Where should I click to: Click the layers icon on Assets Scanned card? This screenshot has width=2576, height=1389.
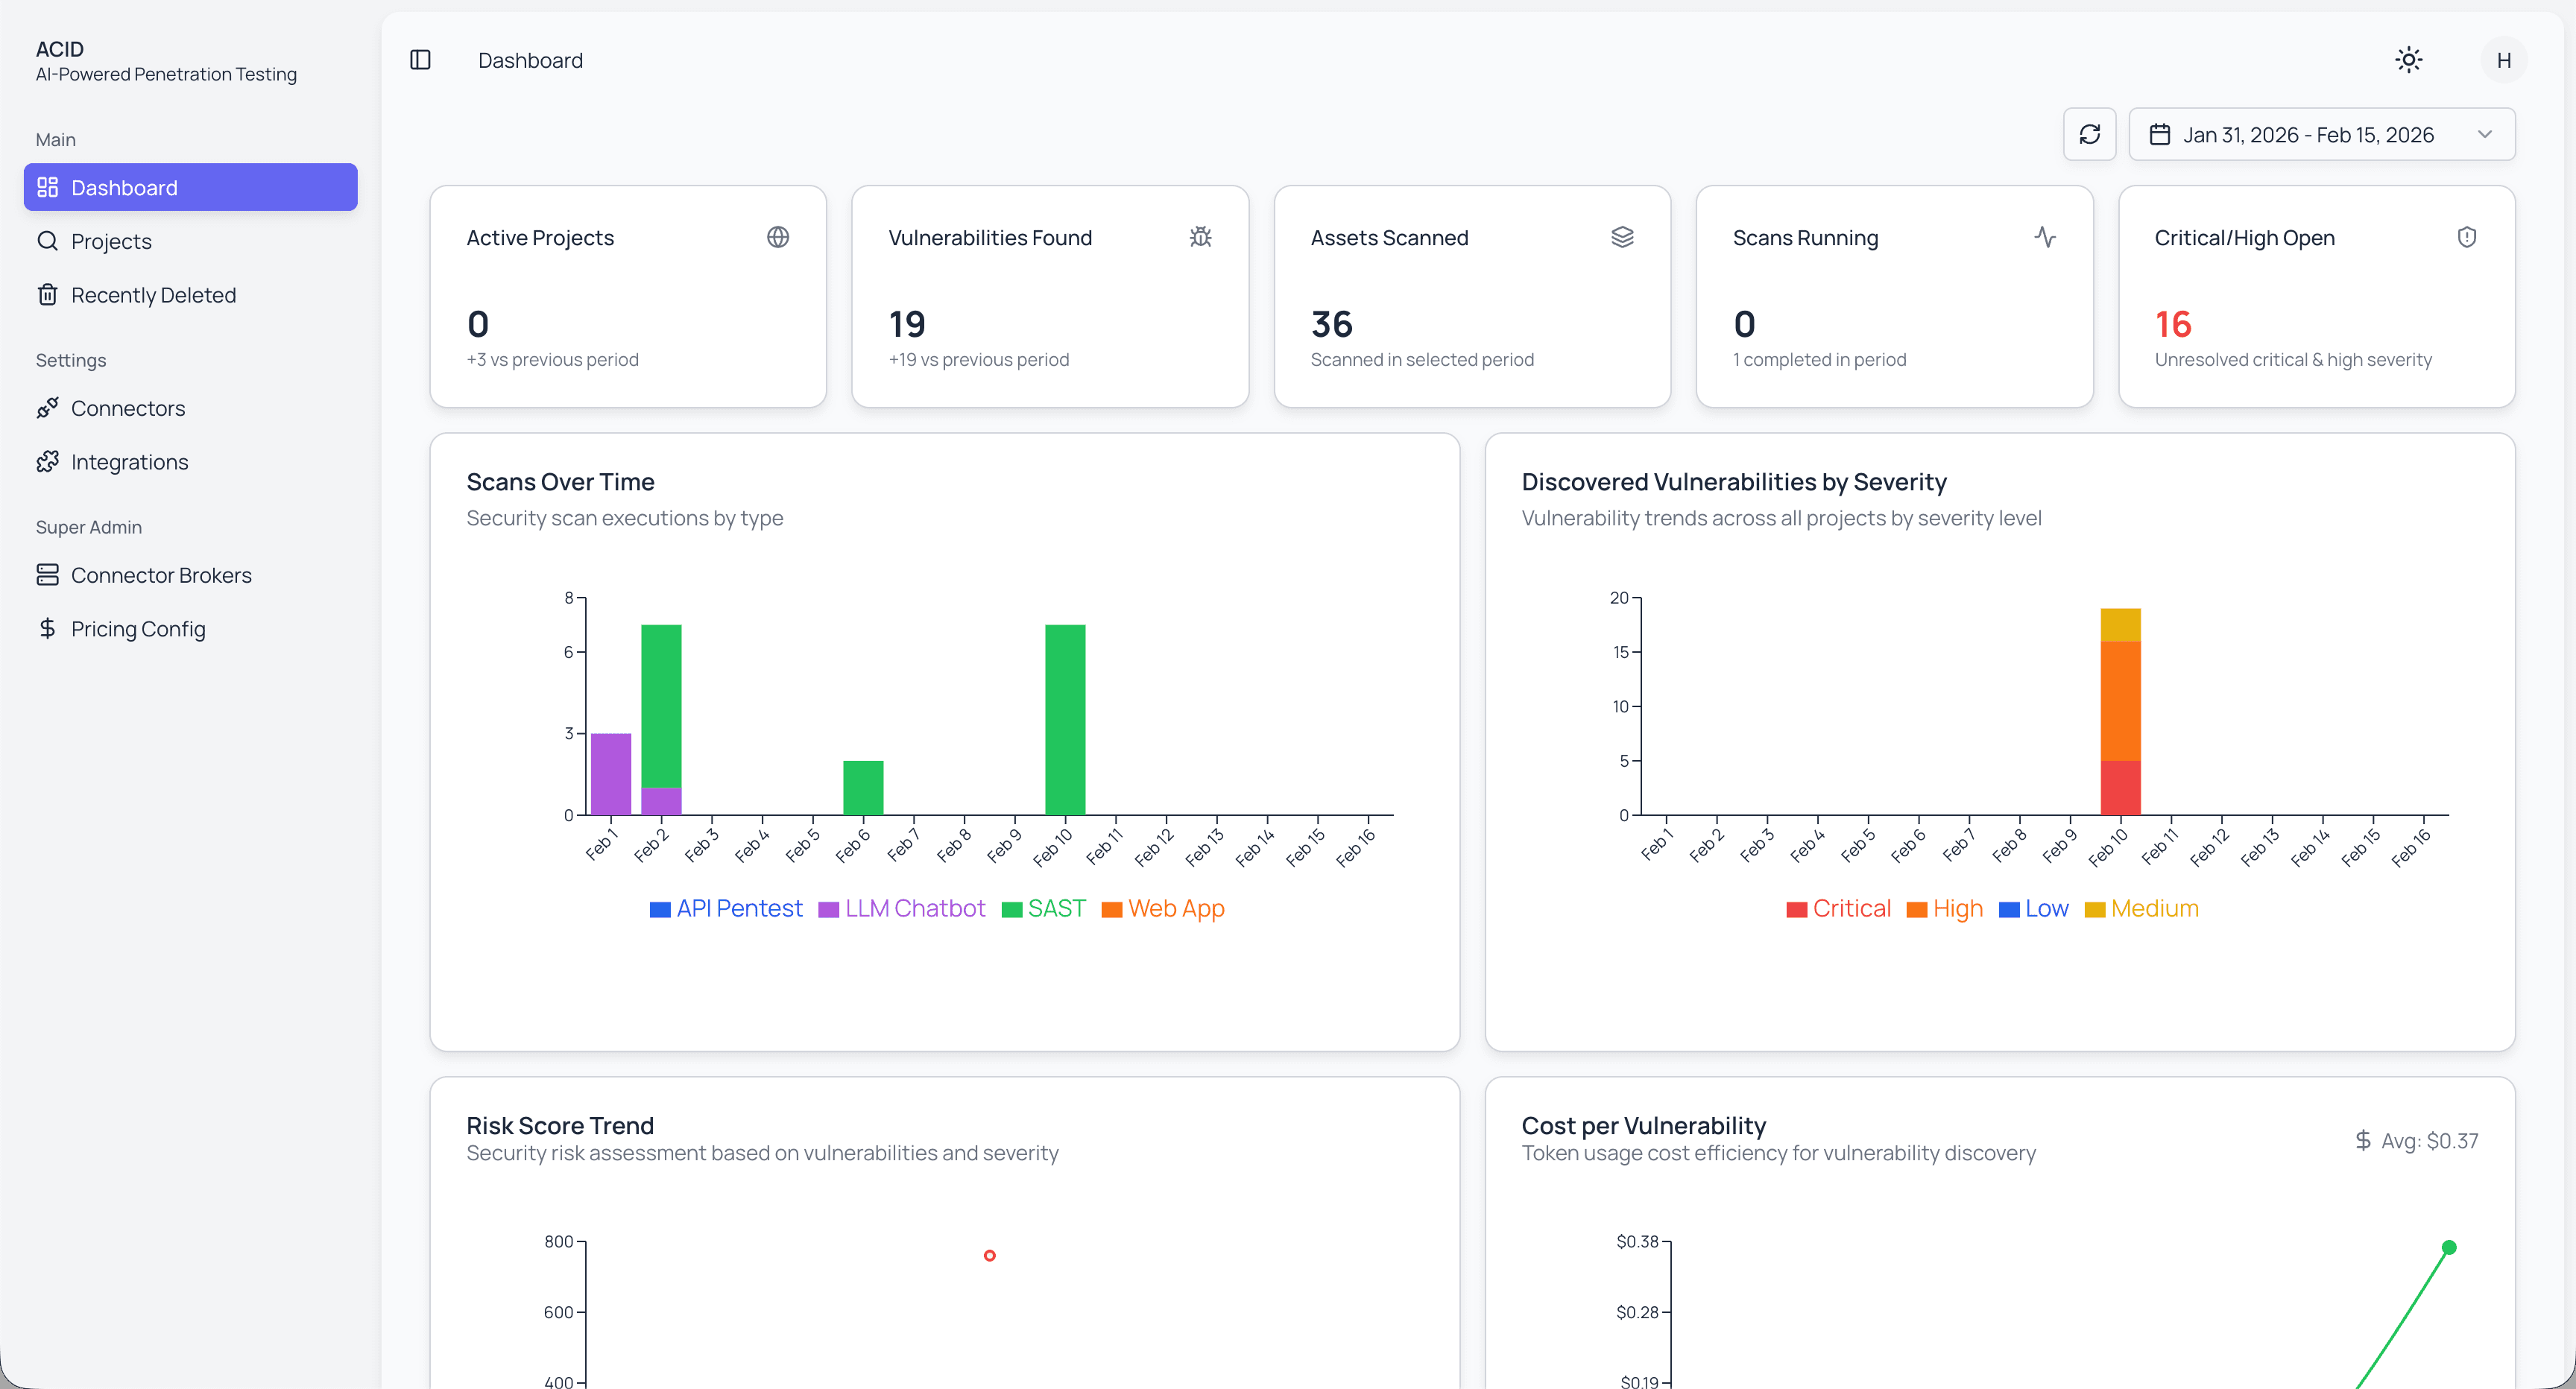[x=1622, y=237]
